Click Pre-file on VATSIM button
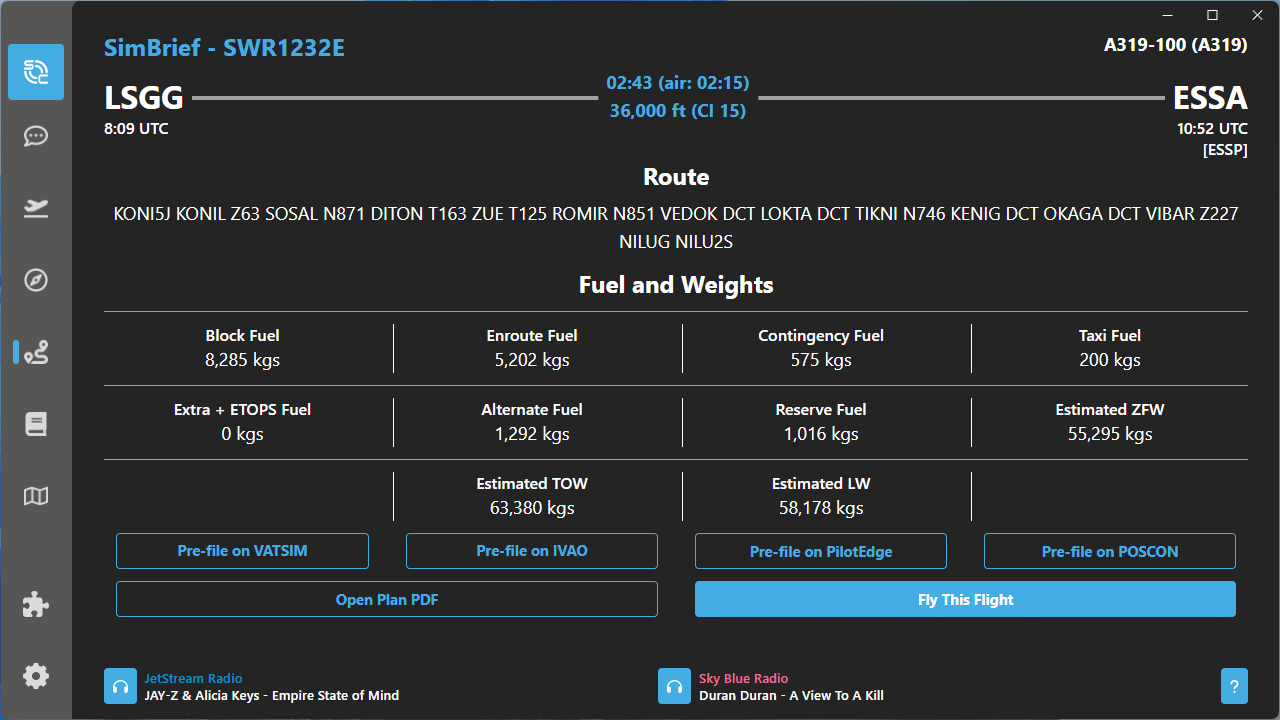The image size is (1280, 720). [242, 551]
